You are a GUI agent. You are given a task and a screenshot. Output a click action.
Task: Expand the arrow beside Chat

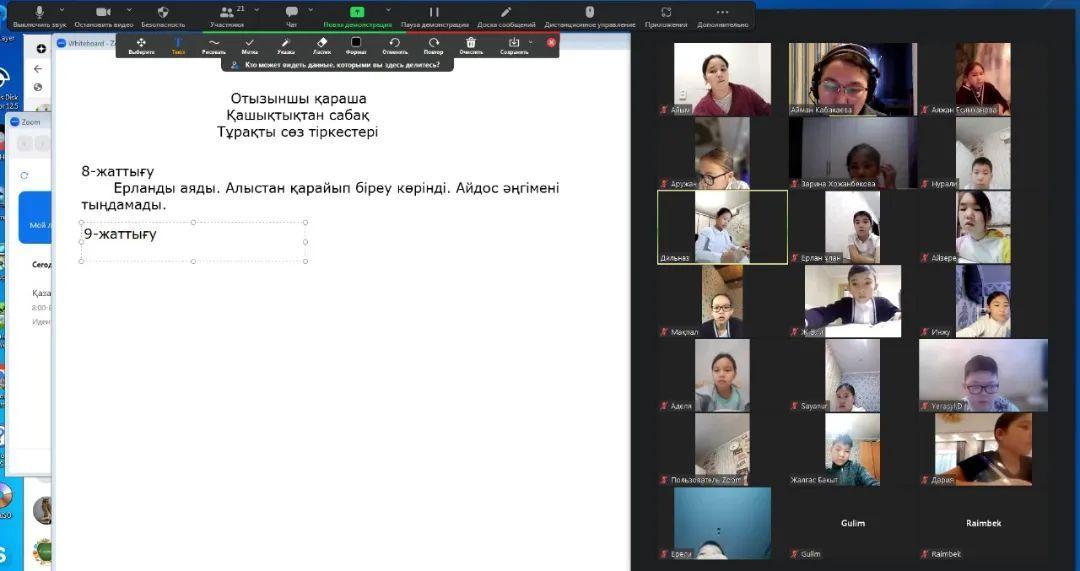[311, 10]
